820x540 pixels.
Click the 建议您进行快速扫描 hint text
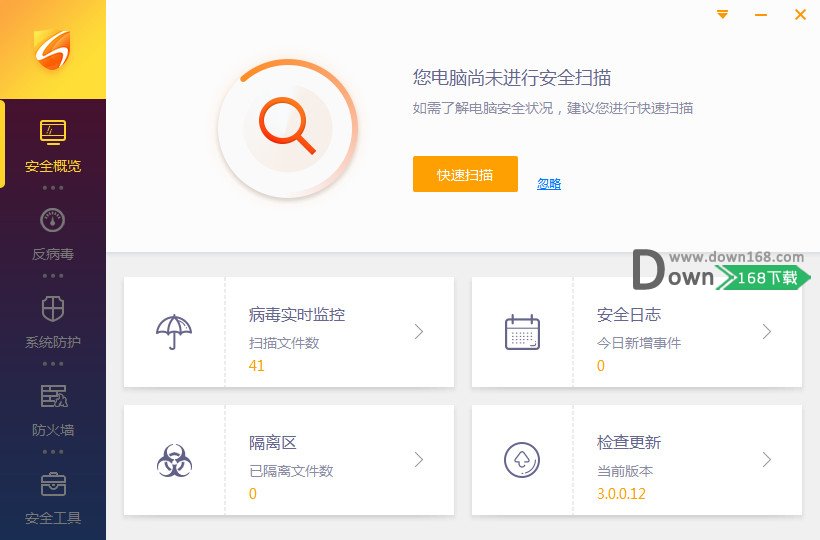(630, 108)
